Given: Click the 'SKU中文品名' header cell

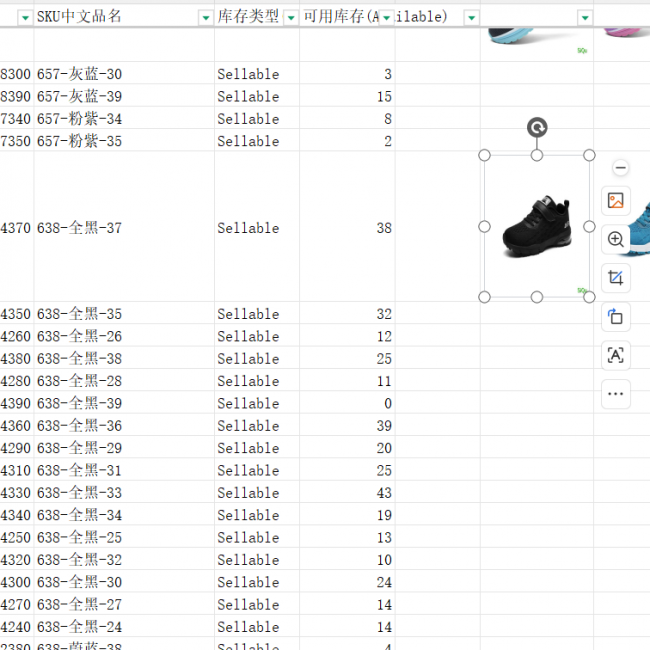Looking at the screenshot, I should click(x=124, y=17).
